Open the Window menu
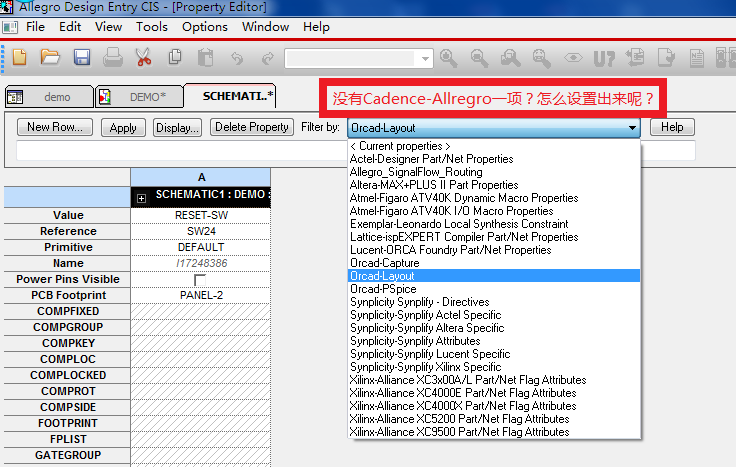 click(265, 27)
